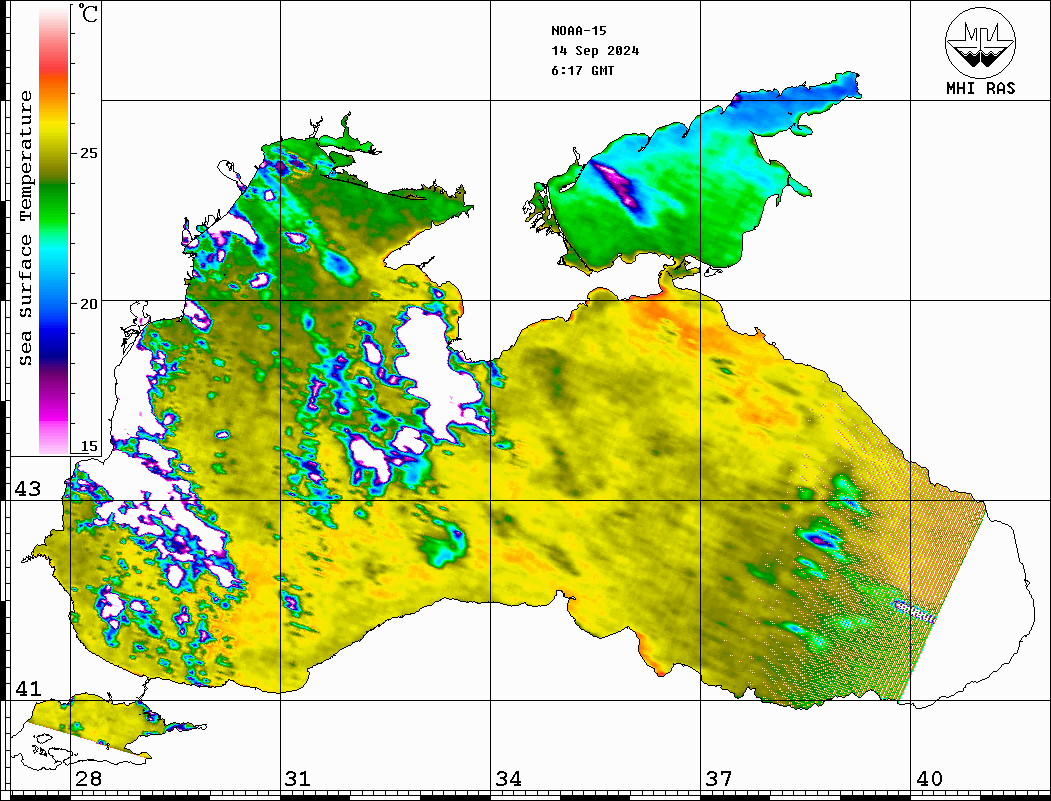
Task: Select the "NOAA-15" satellite label
Action: coord(578,31)
